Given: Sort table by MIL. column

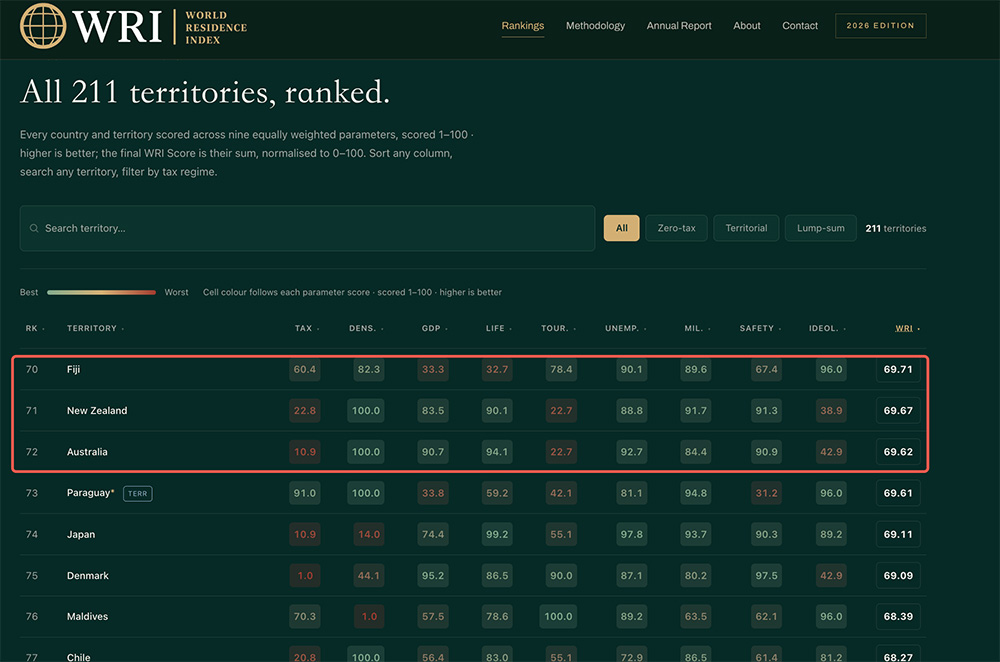Looking at the screenshot, I should coord(697,328).
